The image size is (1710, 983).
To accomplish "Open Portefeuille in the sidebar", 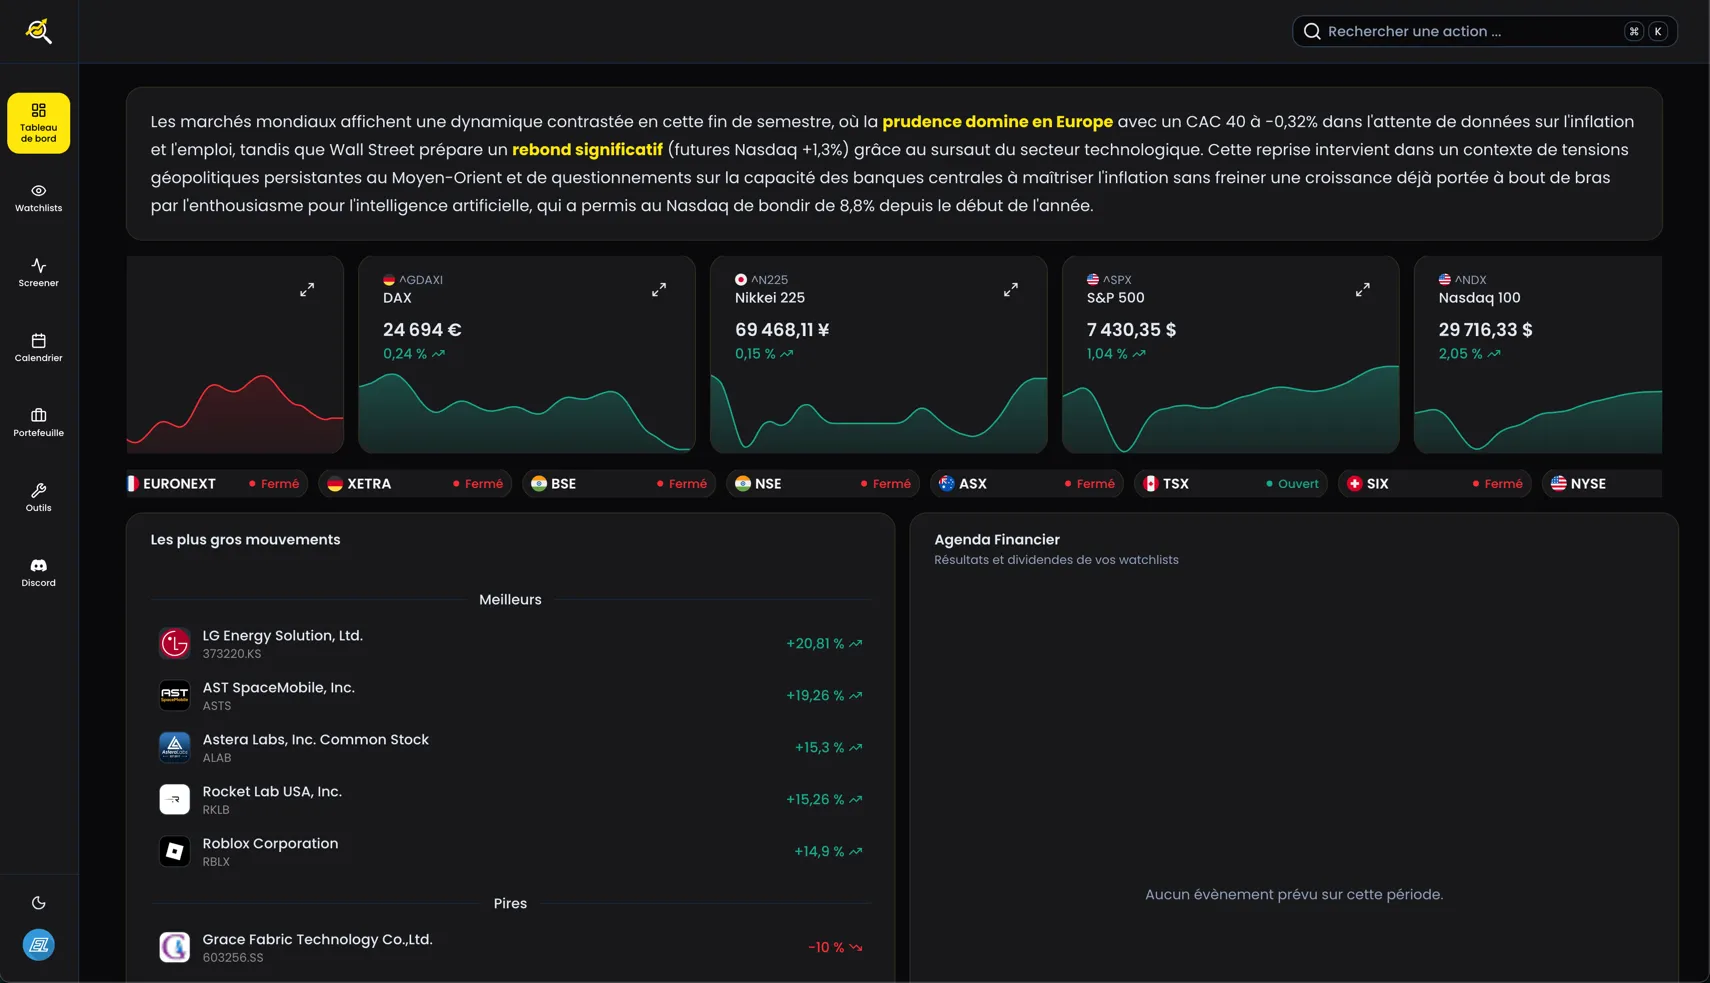I will coord(38,423).
